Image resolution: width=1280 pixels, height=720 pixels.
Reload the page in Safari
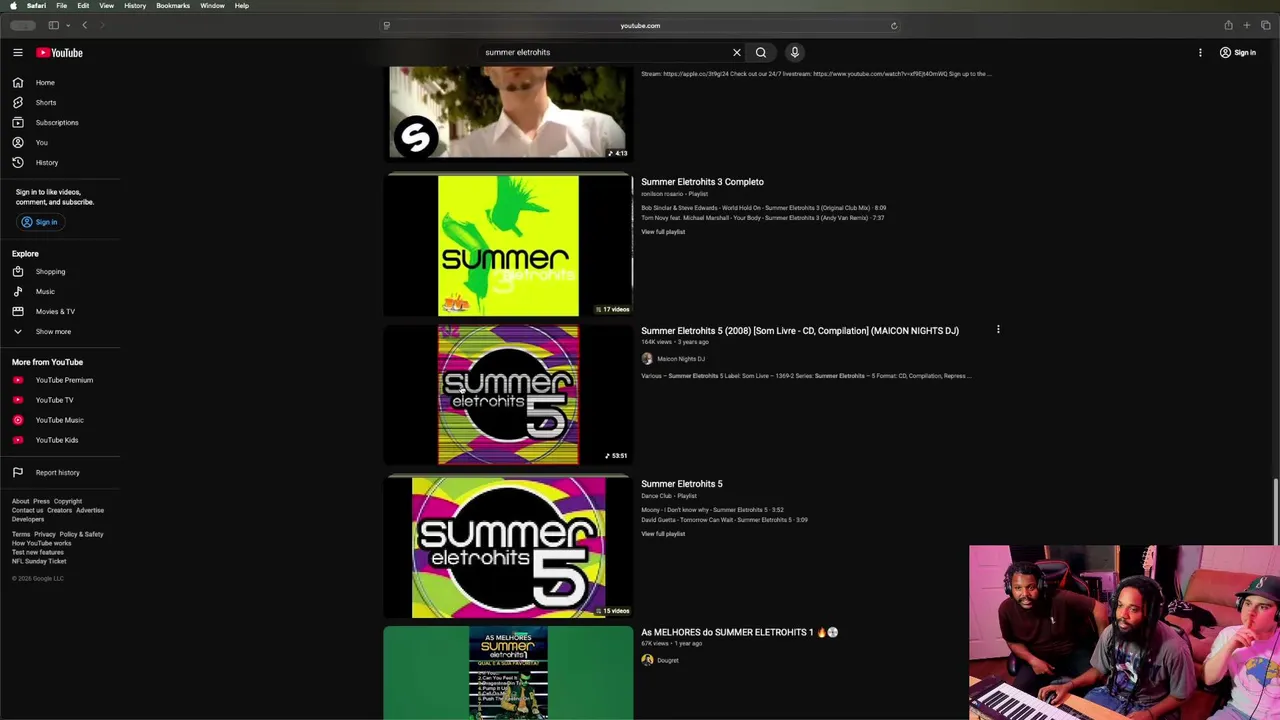[x=894, y=26]
